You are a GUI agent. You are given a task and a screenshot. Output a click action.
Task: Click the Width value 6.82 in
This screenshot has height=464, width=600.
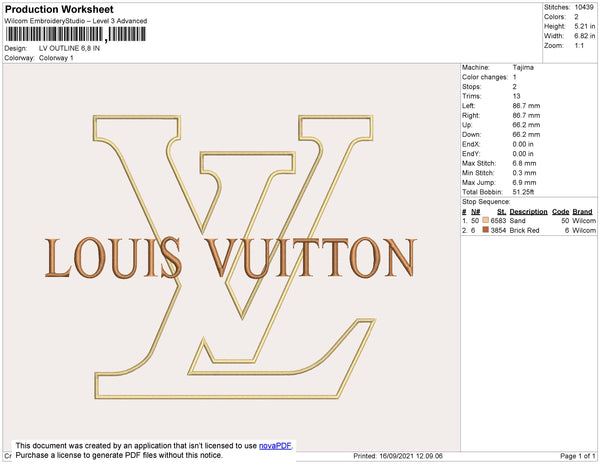[x=584, y=36]
